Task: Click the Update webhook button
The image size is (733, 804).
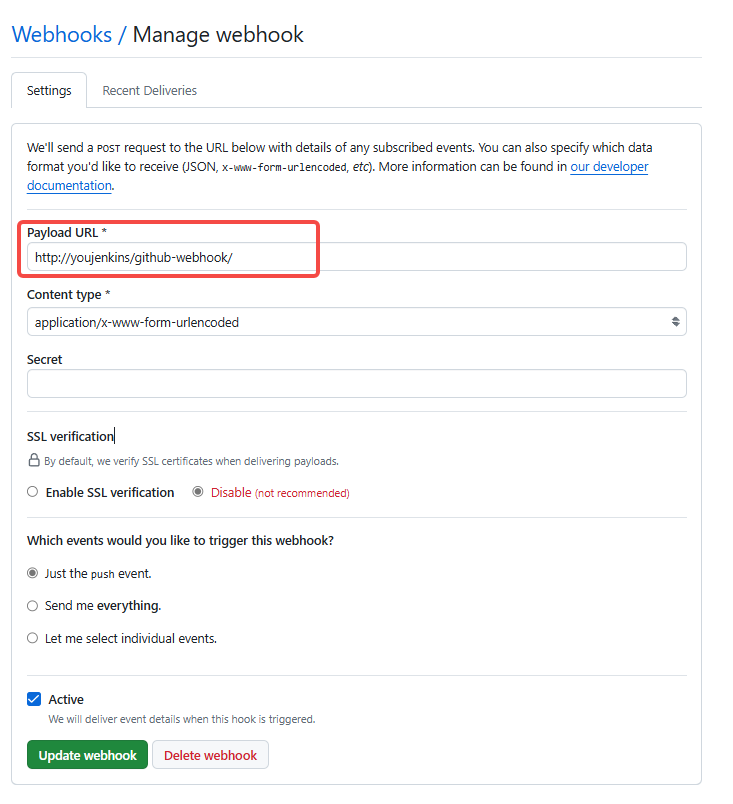Action: (87, 755)
